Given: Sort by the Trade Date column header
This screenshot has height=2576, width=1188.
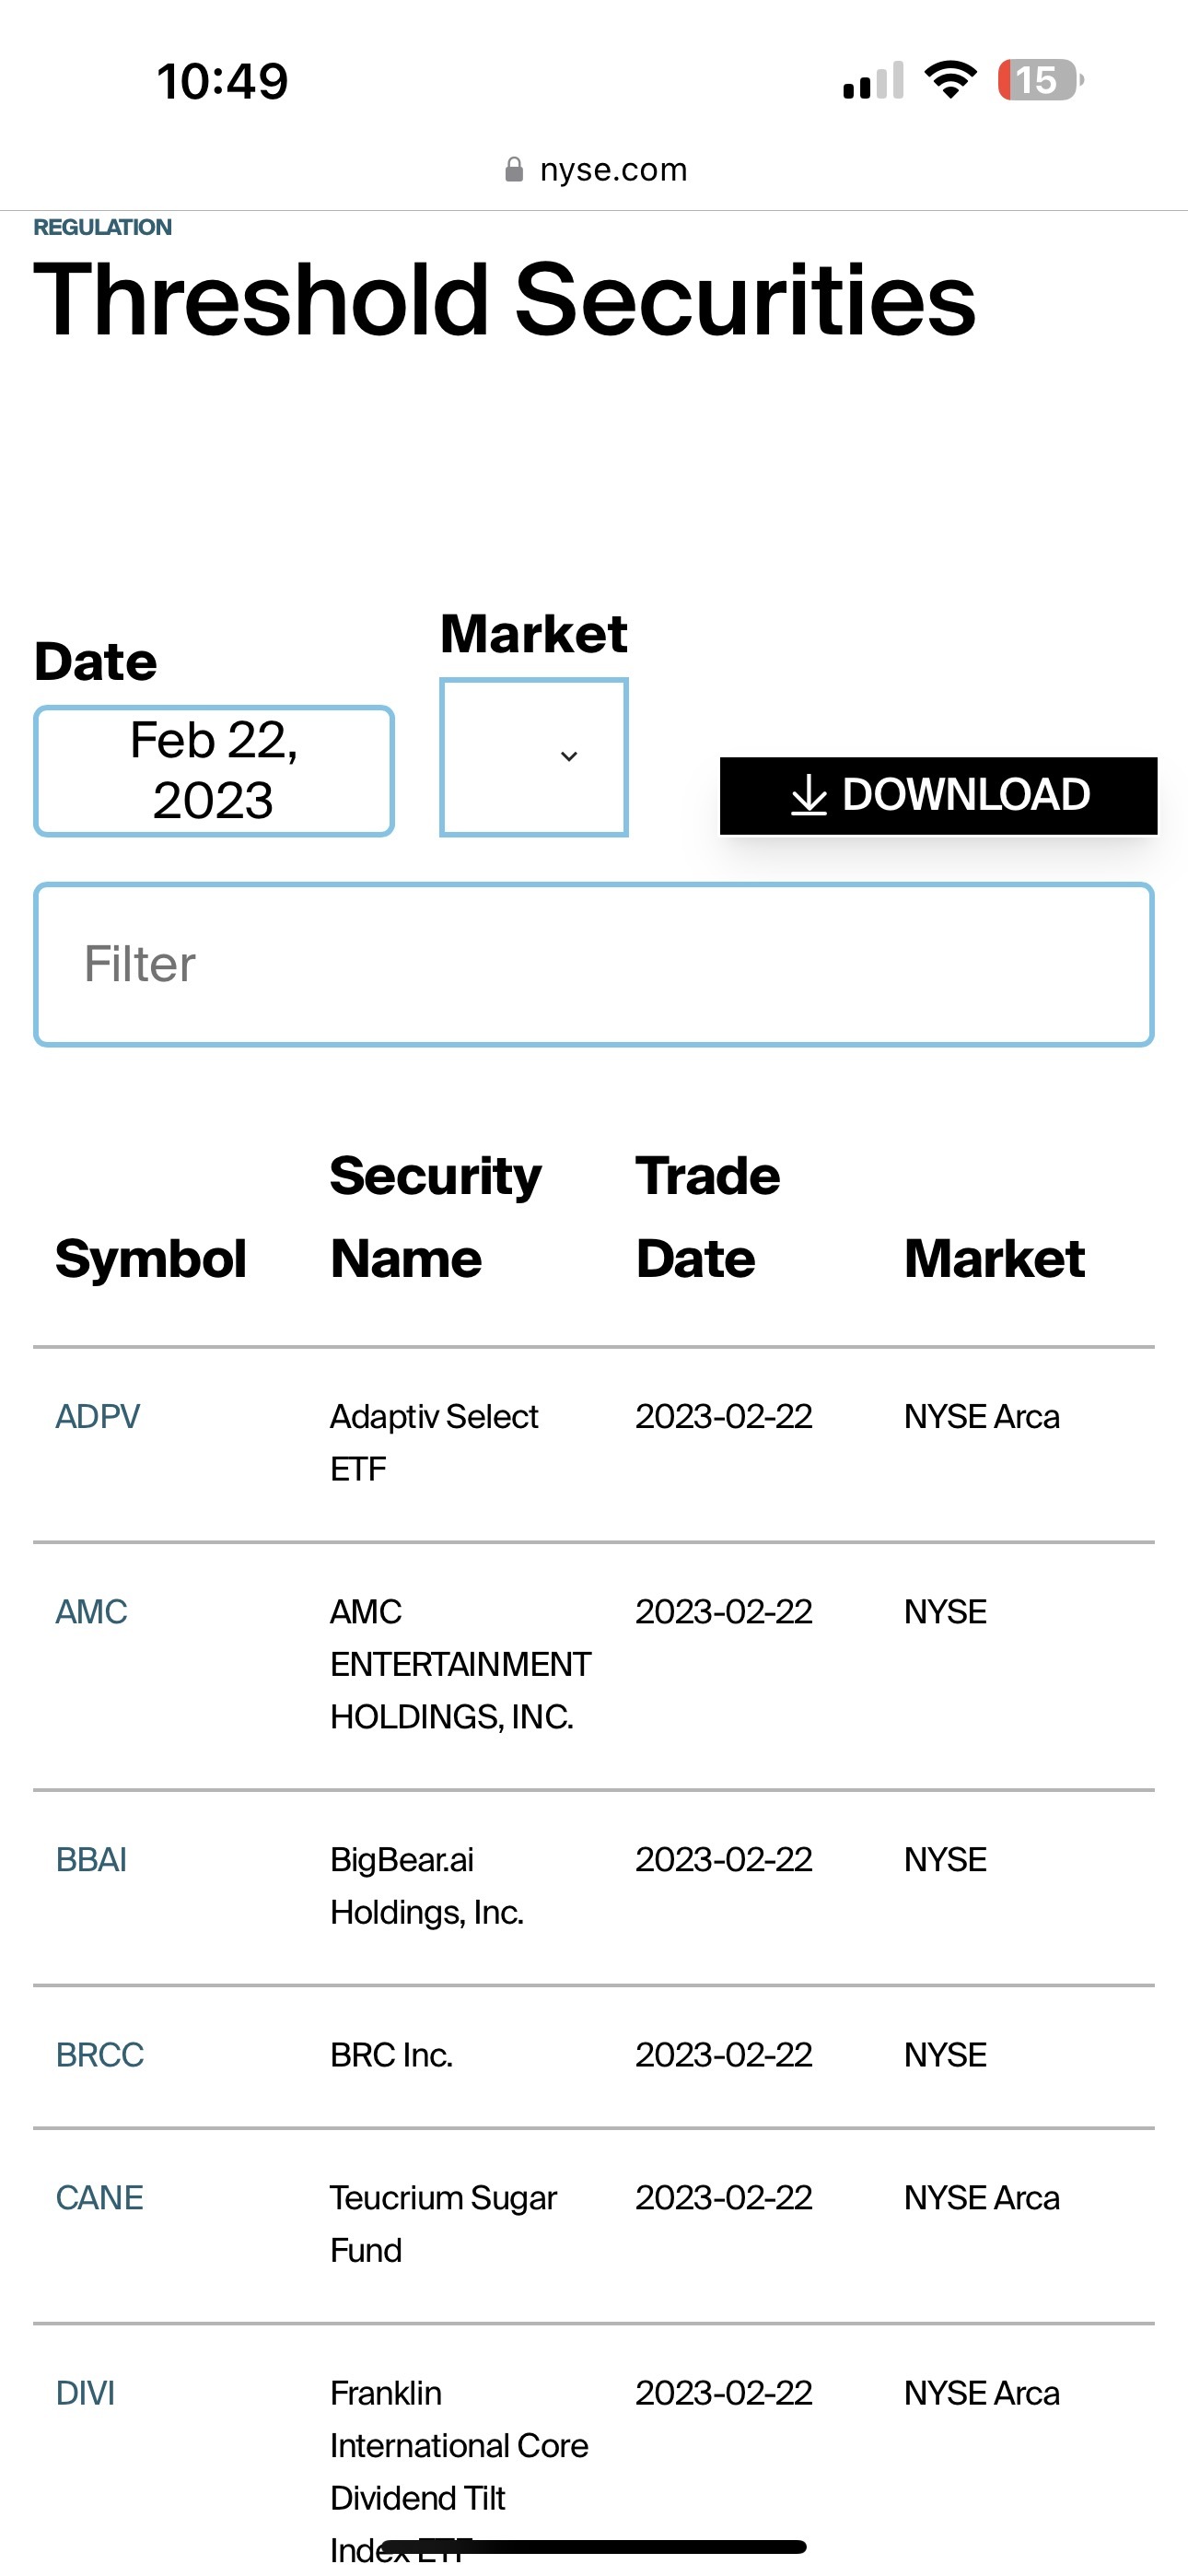Looking at the screenshot, I should coord(707,1216).
